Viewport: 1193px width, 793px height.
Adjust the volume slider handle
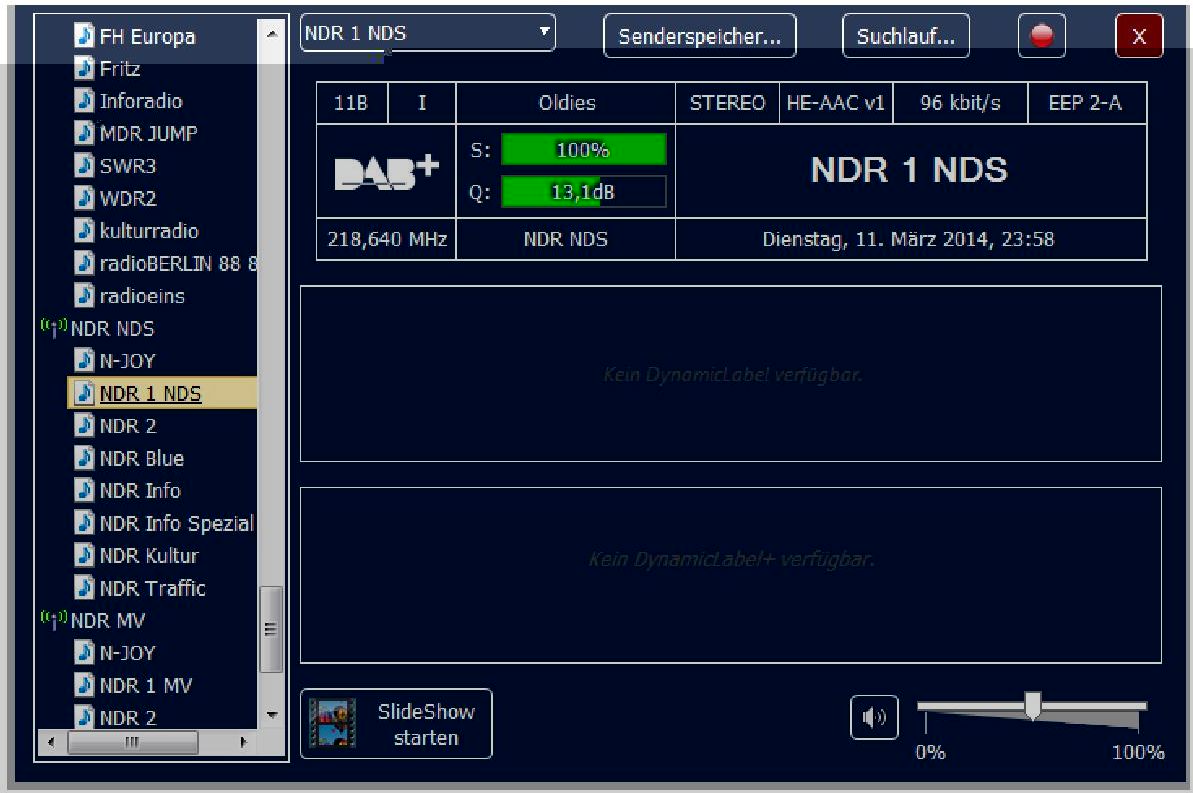pyautogui.click(x=1033, y=705)
